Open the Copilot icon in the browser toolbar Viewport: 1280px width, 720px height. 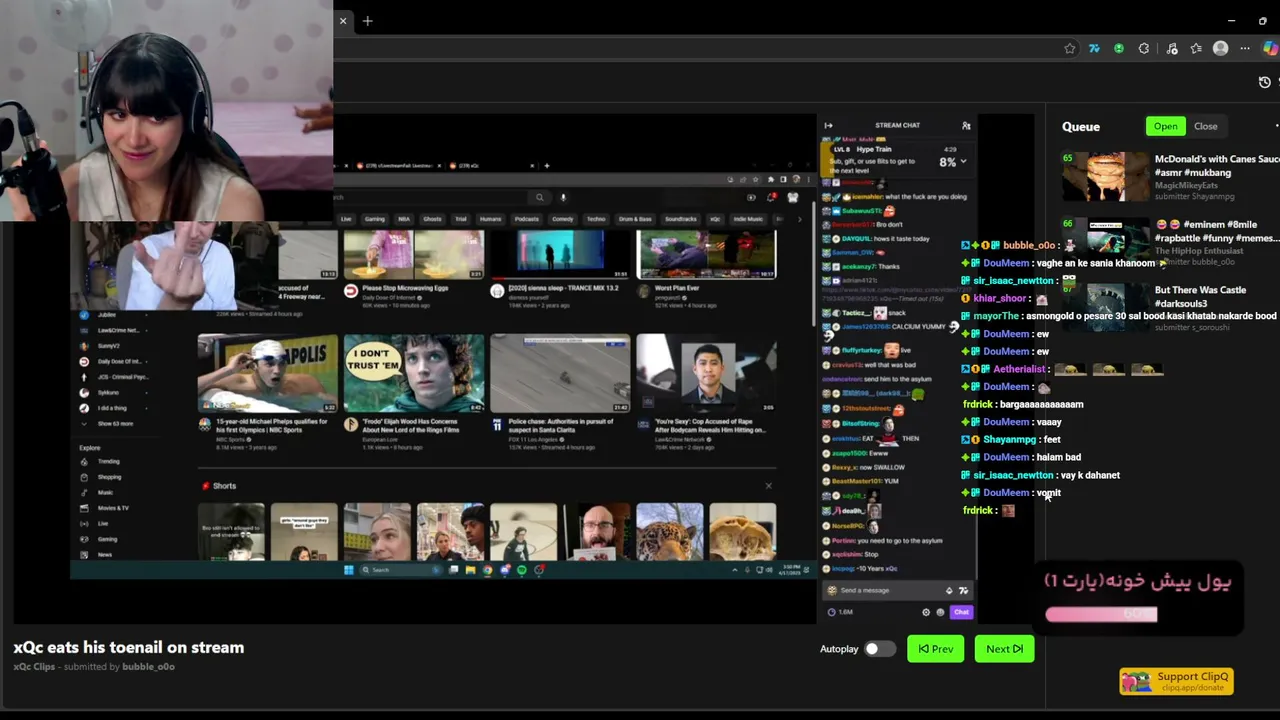[x=1270, y=48]
